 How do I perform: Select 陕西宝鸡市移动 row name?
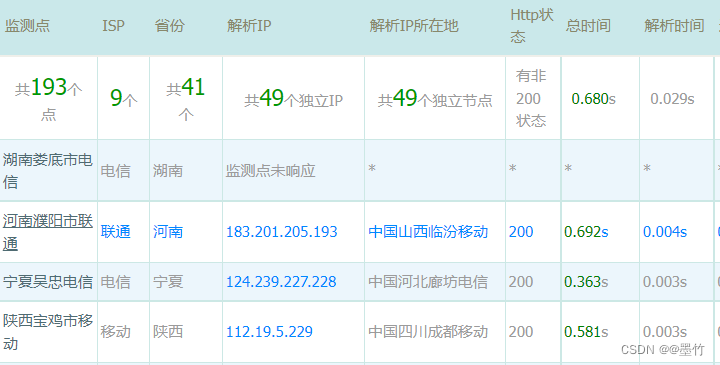(x=48, y=332)
